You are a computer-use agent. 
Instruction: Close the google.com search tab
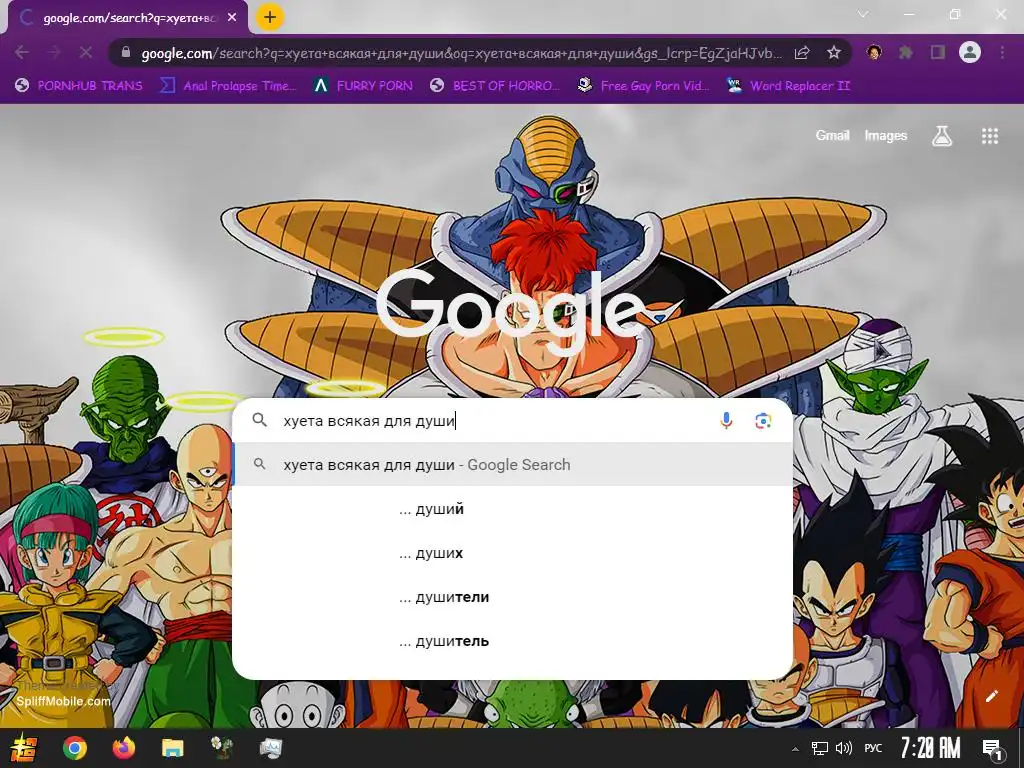tap(232, 18)
